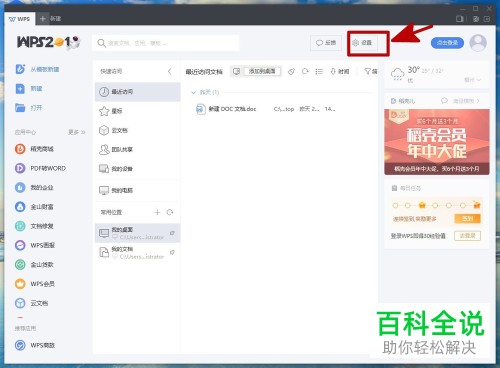The width and height of the screenshot is (500, 368).
Task: Open 团队共享 team sharing
Action: coord(137,150)
